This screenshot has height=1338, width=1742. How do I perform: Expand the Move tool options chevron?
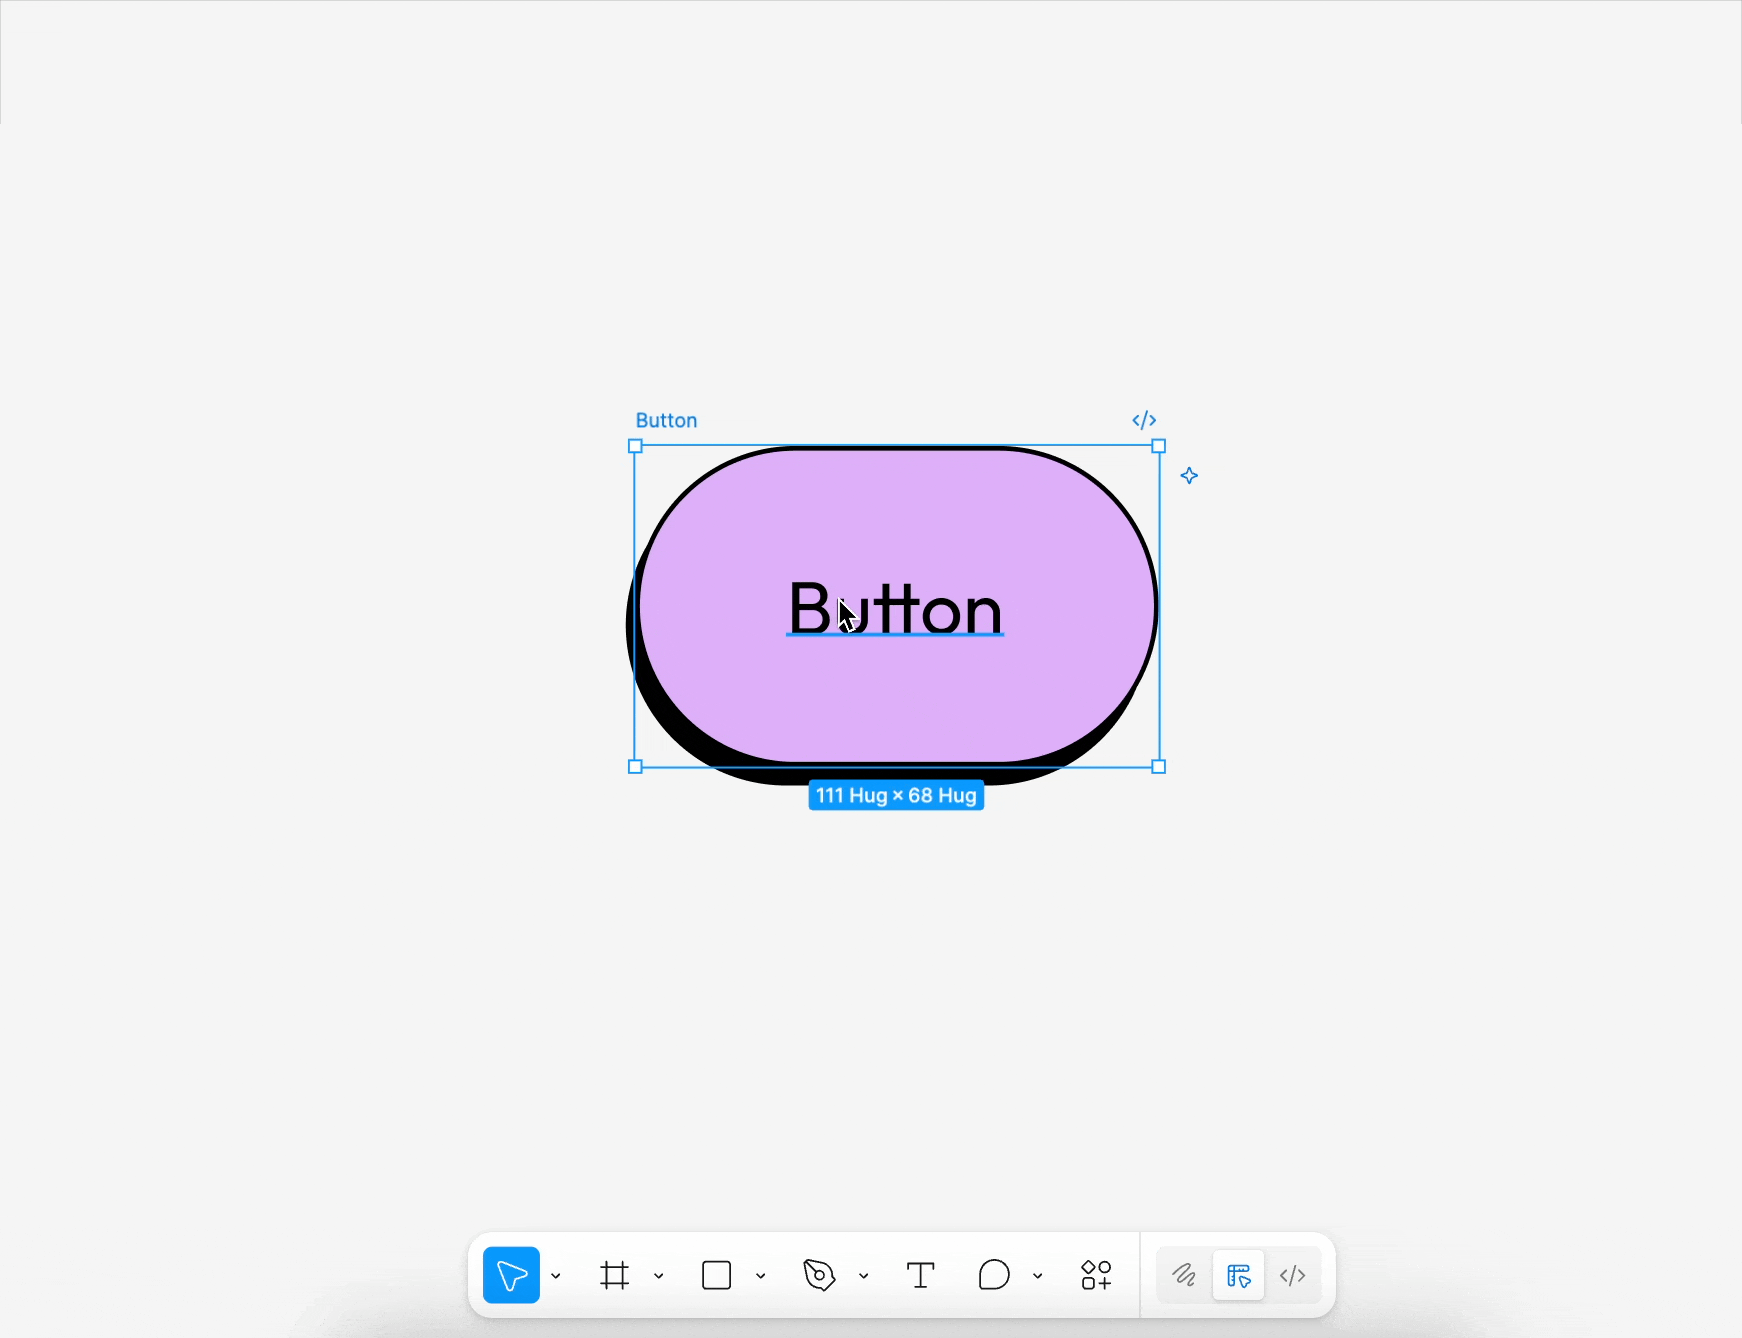tap(556, 1276)
